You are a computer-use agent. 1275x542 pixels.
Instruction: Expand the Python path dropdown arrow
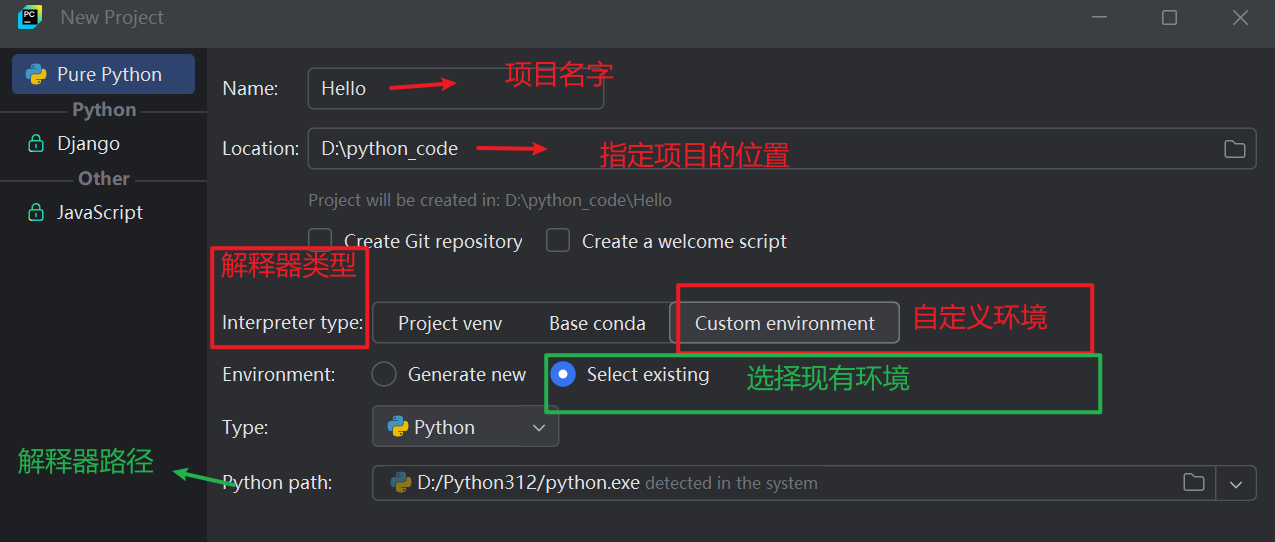point(1236,483)
